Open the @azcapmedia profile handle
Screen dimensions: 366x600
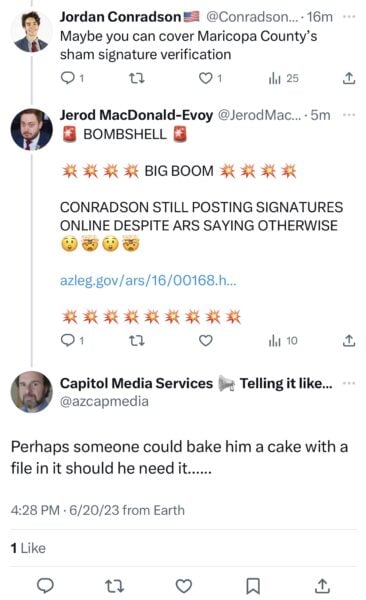pyautogui.click(x=104, y=401)
